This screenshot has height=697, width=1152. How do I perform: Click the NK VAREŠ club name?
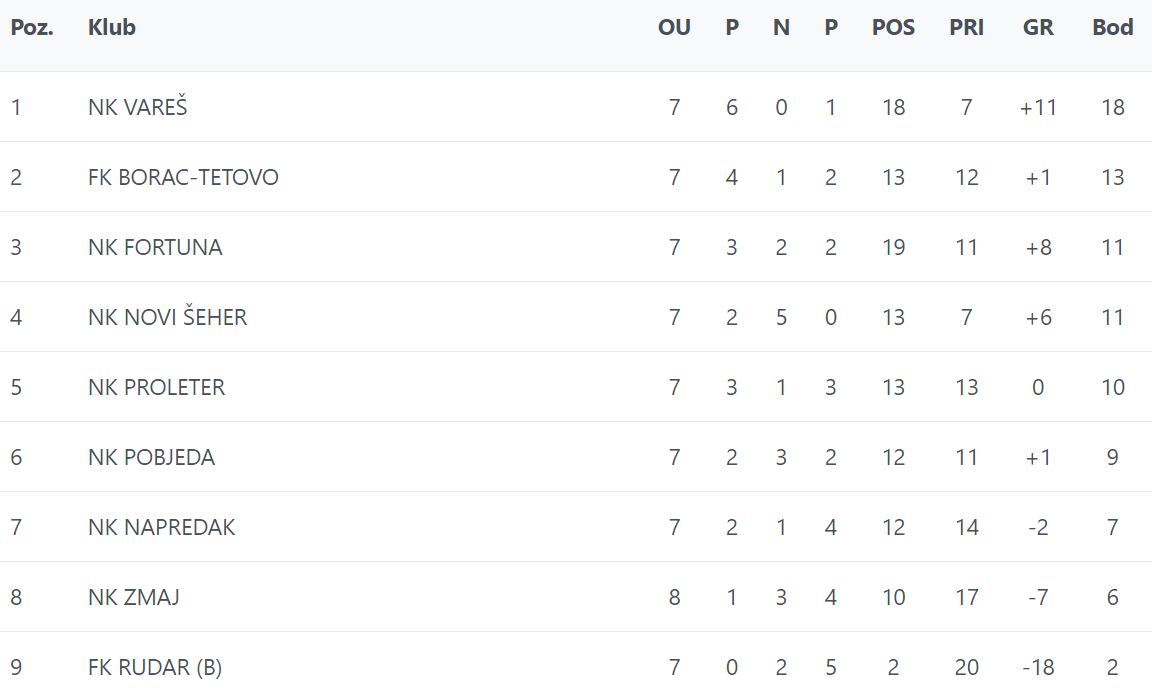click(x=137, y=107)
